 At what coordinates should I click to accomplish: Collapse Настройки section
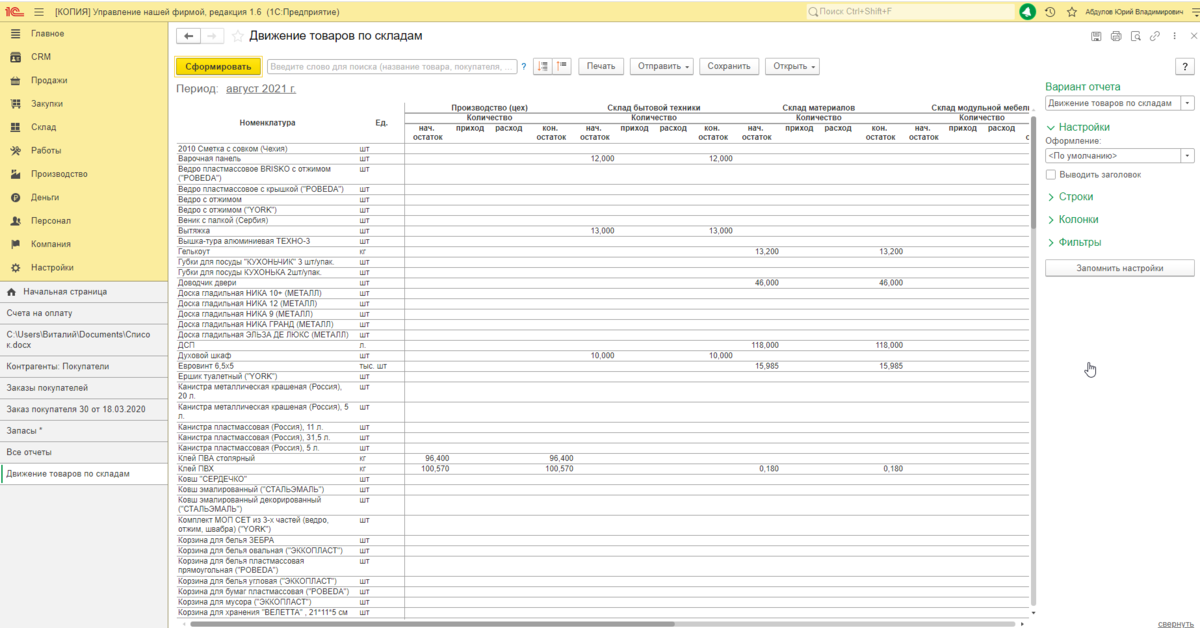pos(1078,128)
